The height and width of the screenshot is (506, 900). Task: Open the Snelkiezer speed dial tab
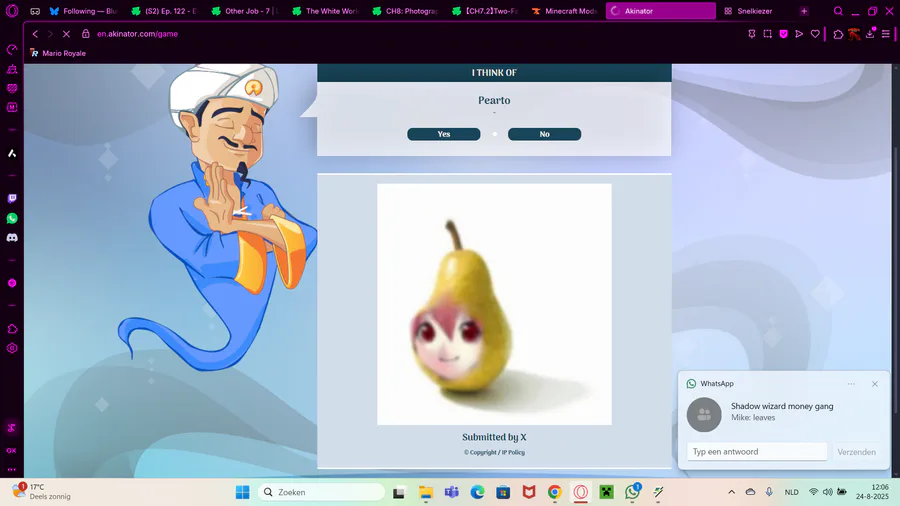(x=748, y=11)
